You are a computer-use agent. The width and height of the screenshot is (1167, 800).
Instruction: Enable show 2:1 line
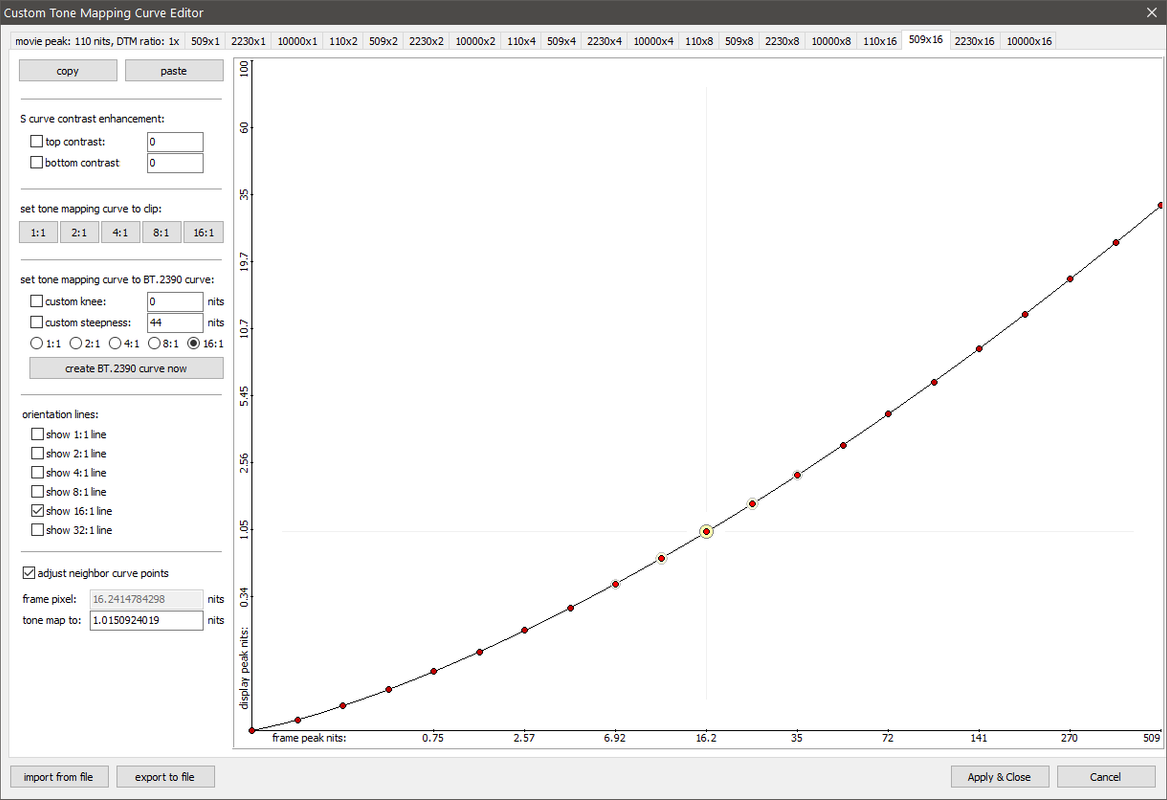coord(37,453)
